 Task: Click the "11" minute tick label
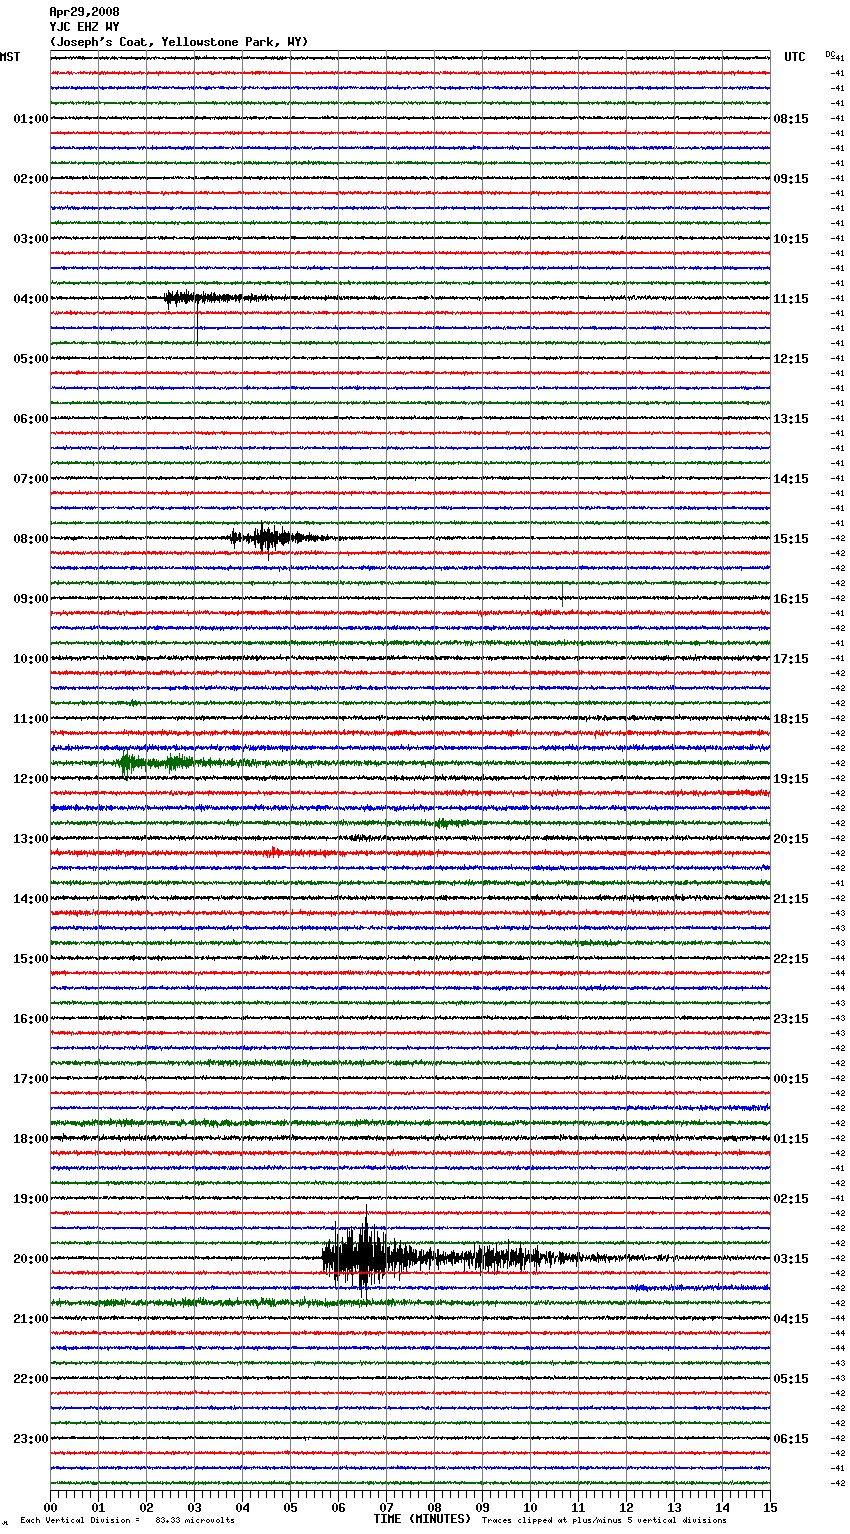point(578,1507)
